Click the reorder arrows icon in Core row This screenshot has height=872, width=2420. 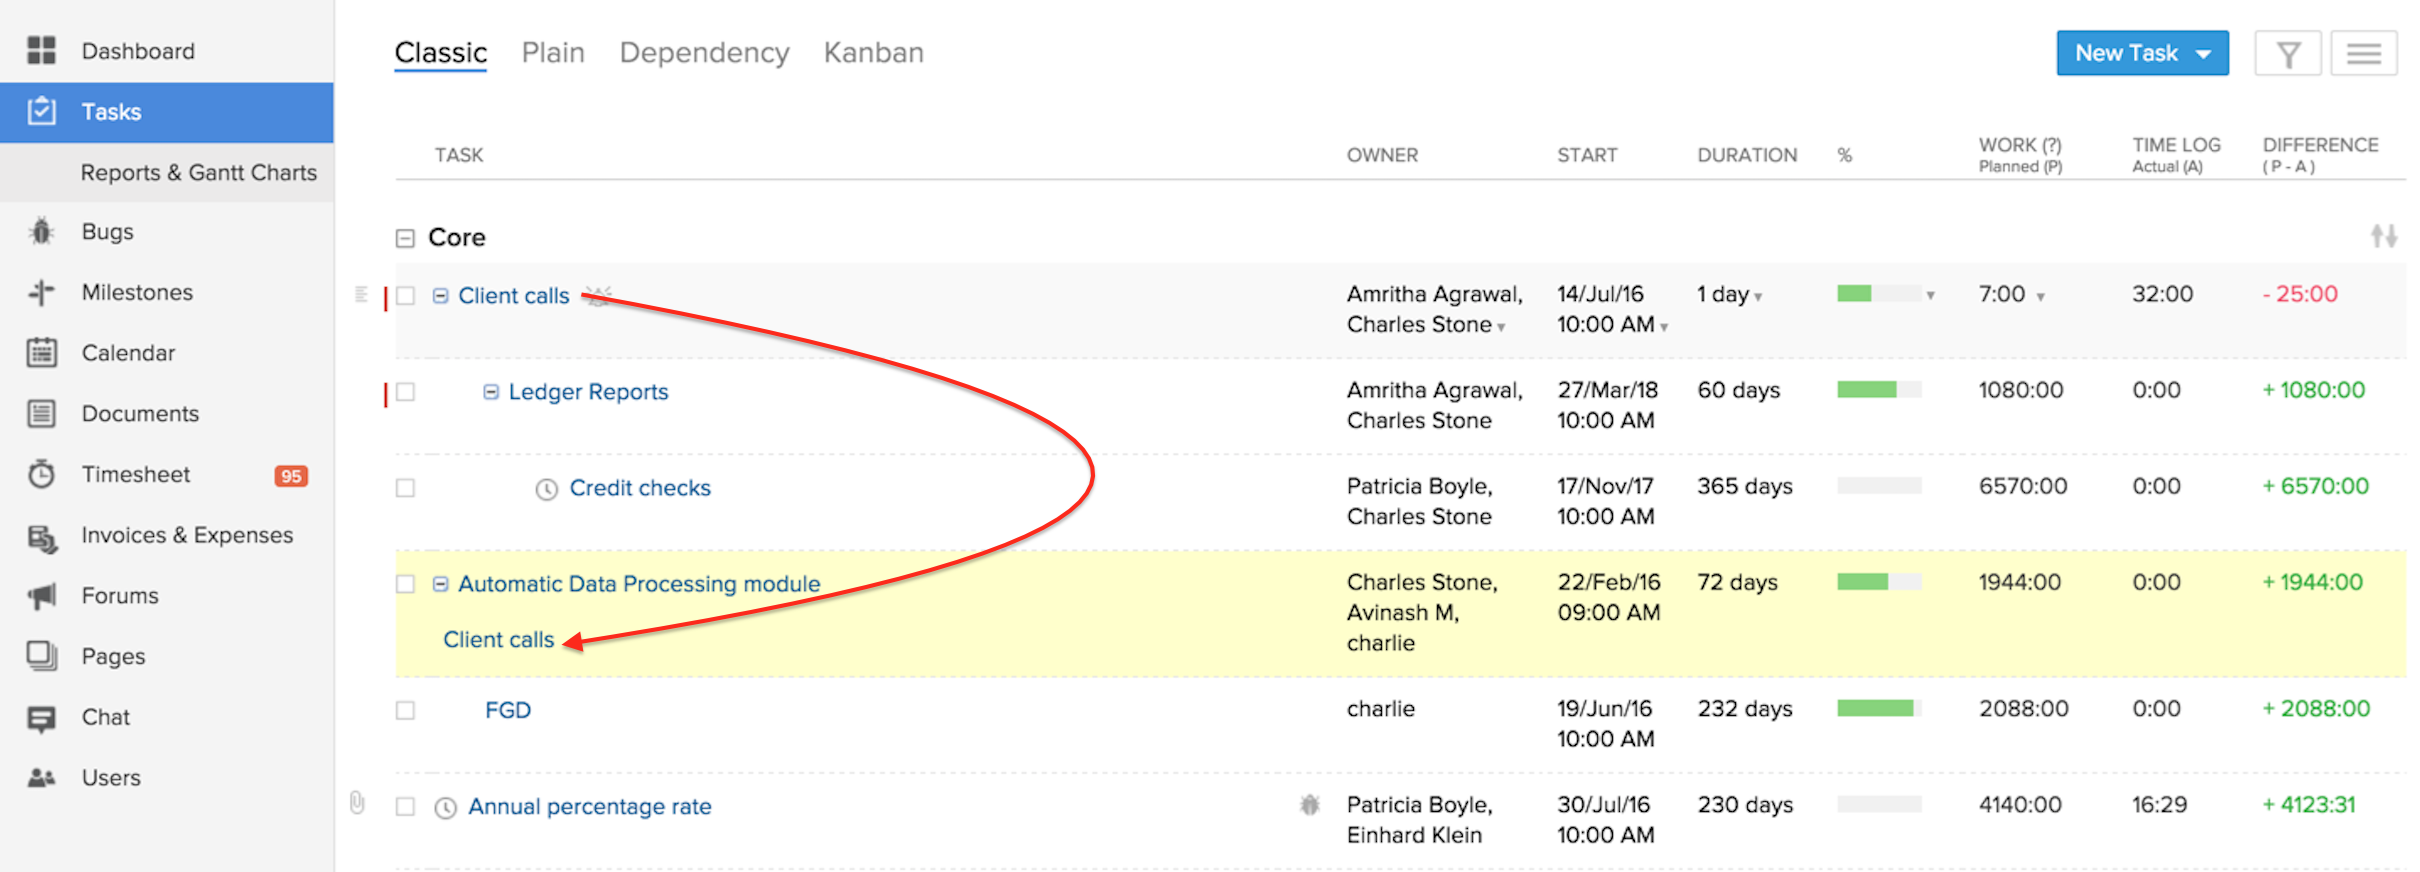(x=2383, y=236)
